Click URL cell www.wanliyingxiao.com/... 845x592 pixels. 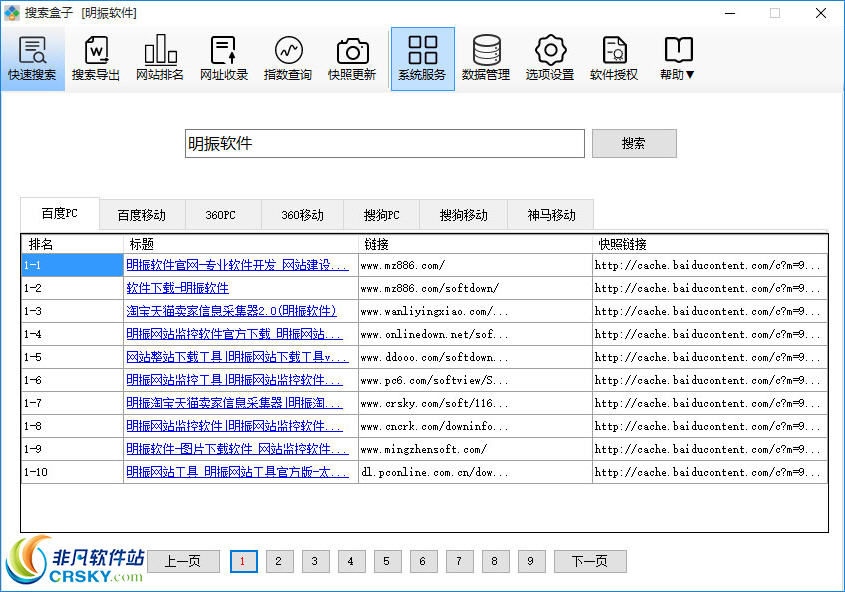[x=475, y=311]
